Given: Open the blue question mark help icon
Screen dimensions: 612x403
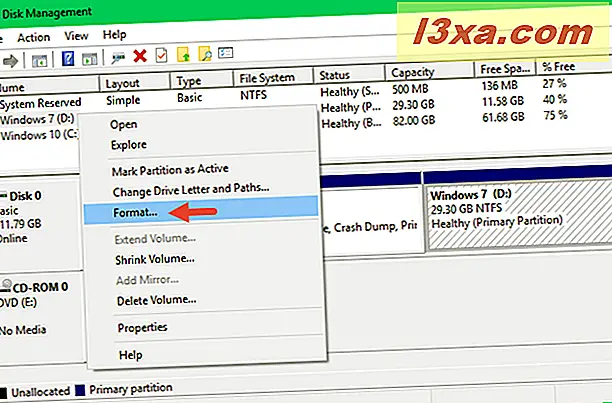Looking at the screenshot, I should point(68,59).
